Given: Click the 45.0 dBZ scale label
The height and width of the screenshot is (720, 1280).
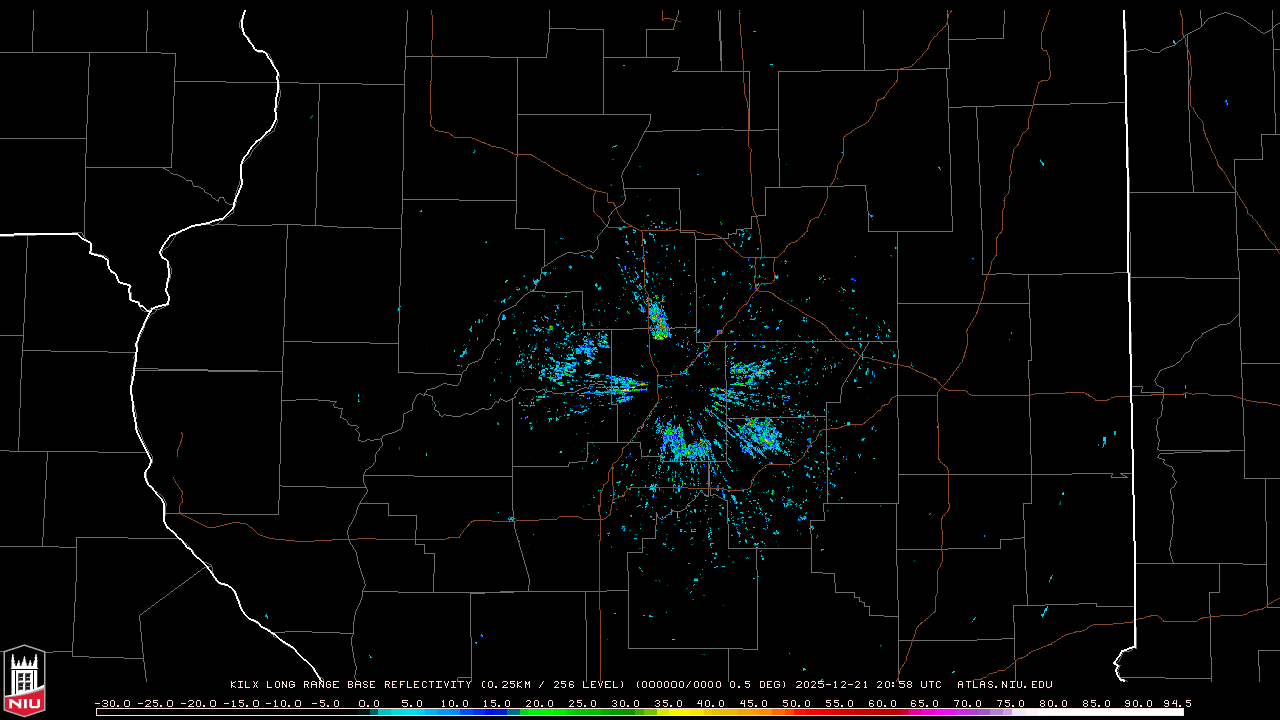Looking at the screenshot, I should pyautogui.click(x=754, y=703).
